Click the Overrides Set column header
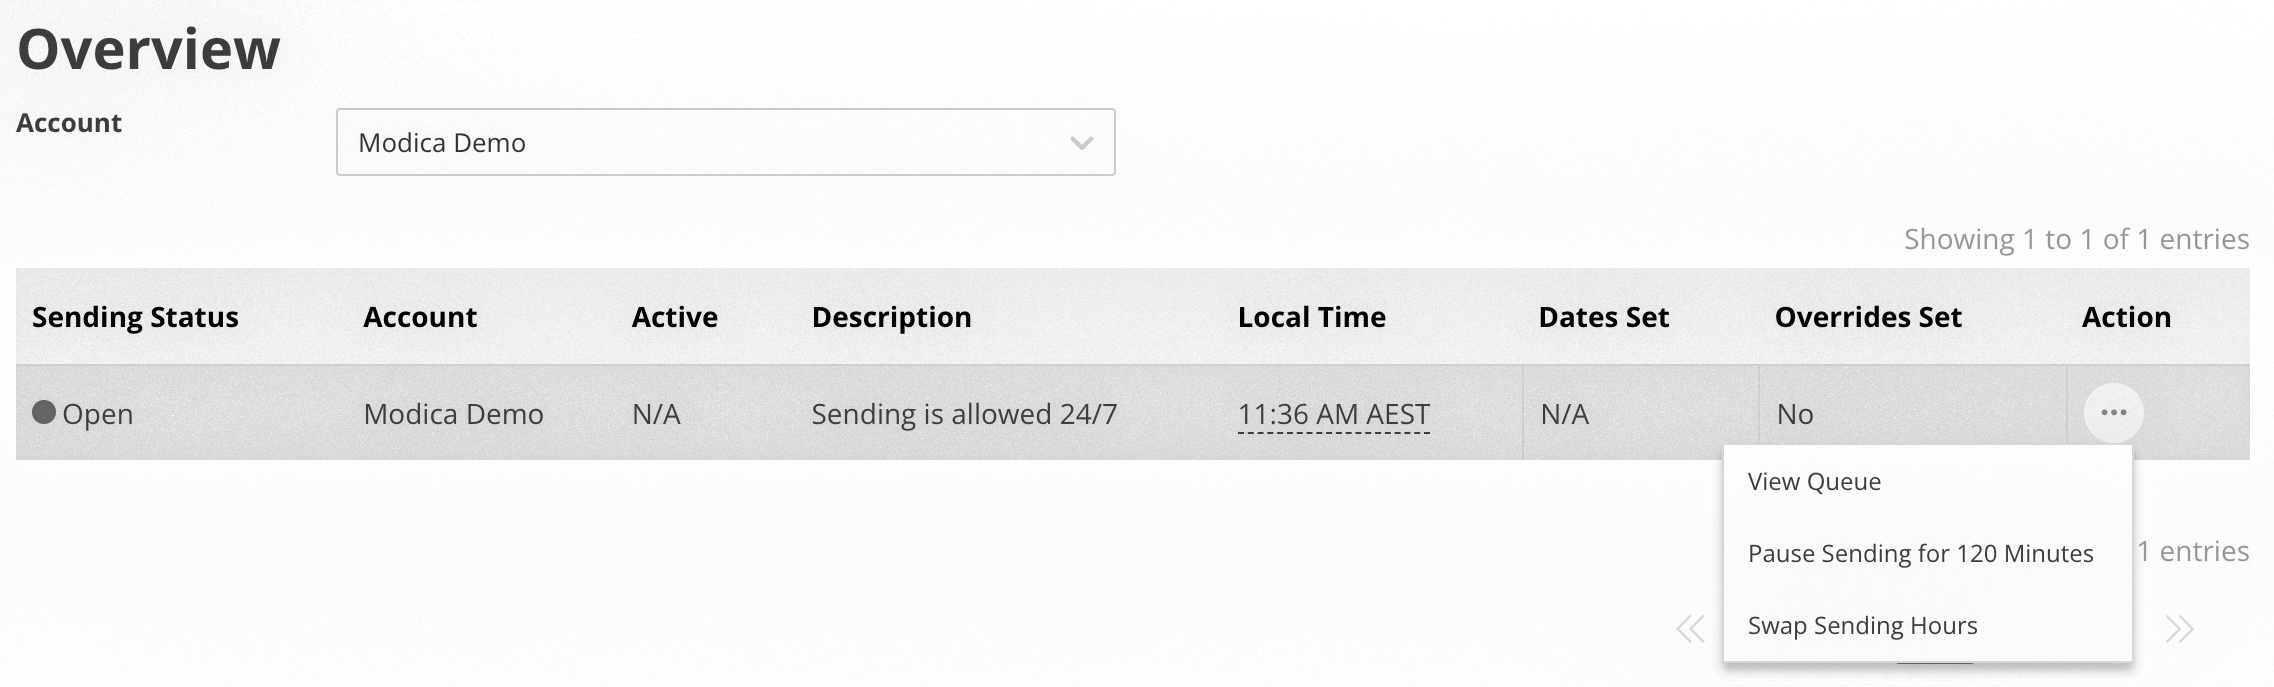This screenshot has width=2274, height=687. (1869, 317)
